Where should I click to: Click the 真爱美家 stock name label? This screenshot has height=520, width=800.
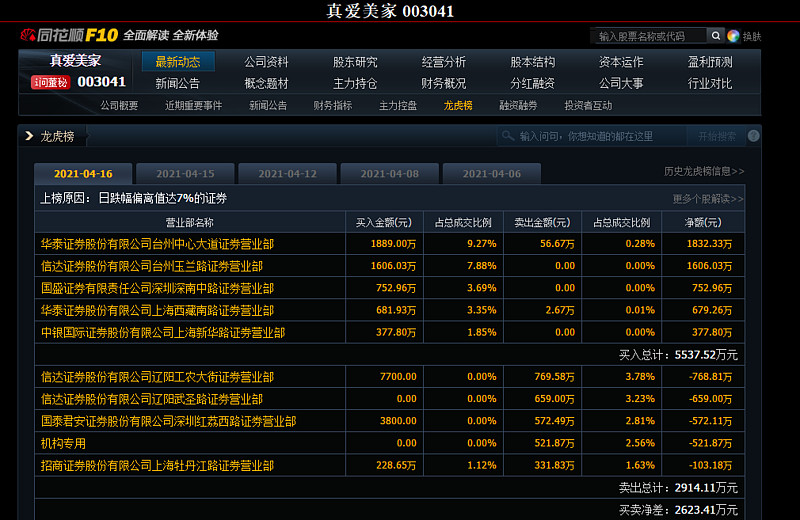coord(75,60)
